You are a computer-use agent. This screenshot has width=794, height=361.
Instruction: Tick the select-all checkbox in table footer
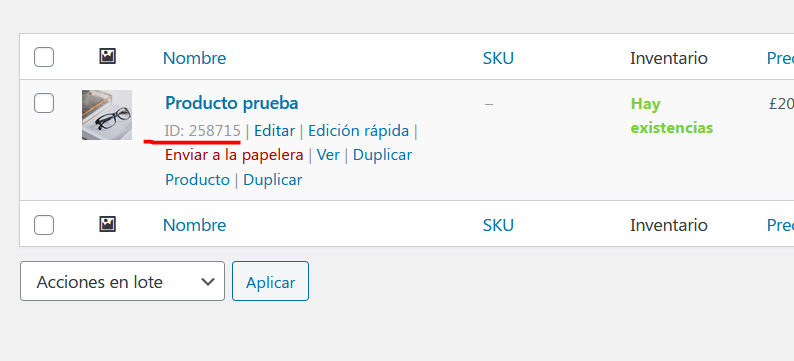pyautogui.click(x=44, y=225)
